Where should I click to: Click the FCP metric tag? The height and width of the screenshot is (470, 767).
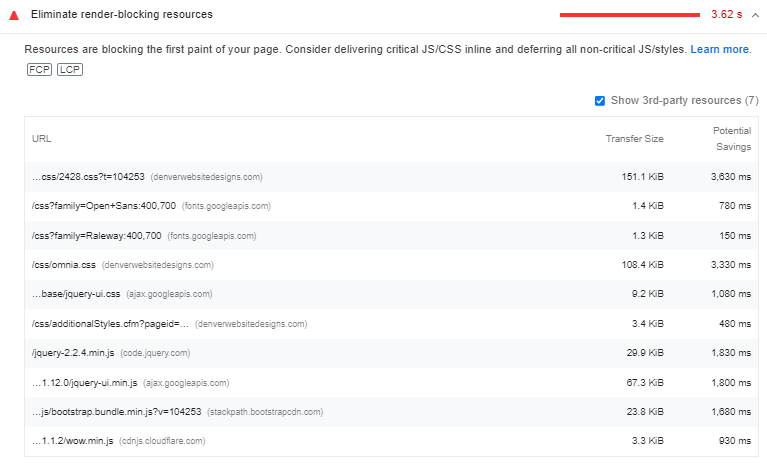click(39, 69)
